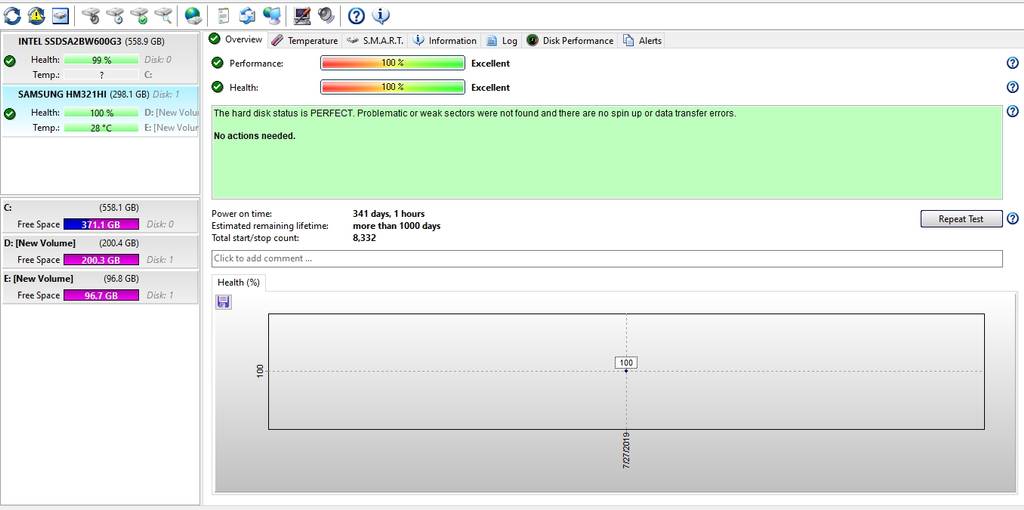This screenshot has width=1024, height=510.
Task: Click the network computers toolbar icon
Action: [272, 14]
